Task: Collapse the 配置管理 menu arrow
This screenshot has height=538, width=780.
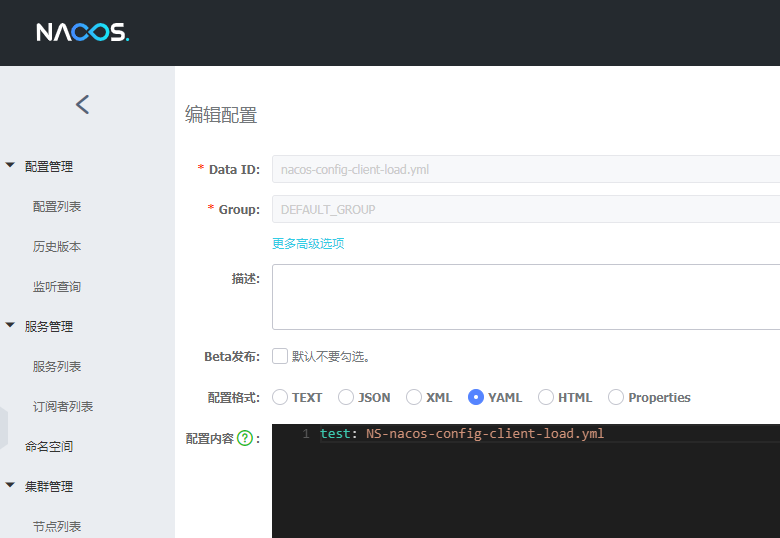Action: [10, 165]
